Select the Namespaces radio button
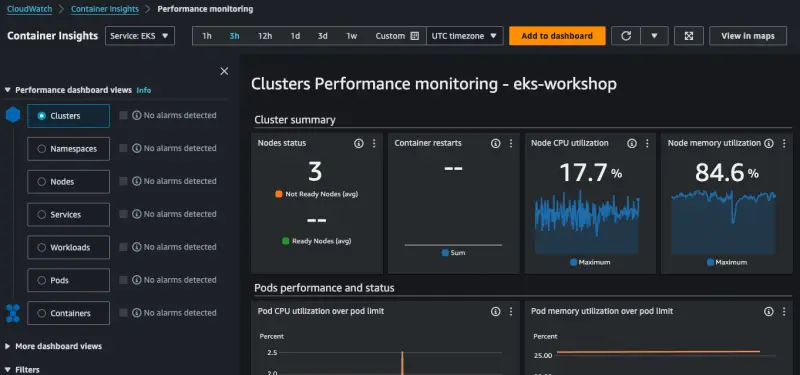The width and height of the screenshot is (800, 375). [x=42, y=149]
